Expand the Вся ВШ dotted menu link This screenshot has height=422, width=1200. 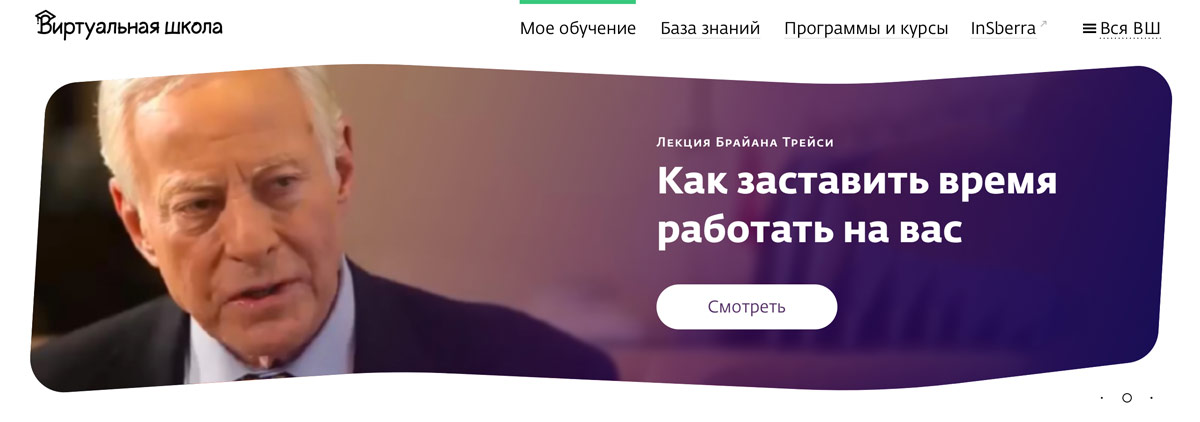1130,29
